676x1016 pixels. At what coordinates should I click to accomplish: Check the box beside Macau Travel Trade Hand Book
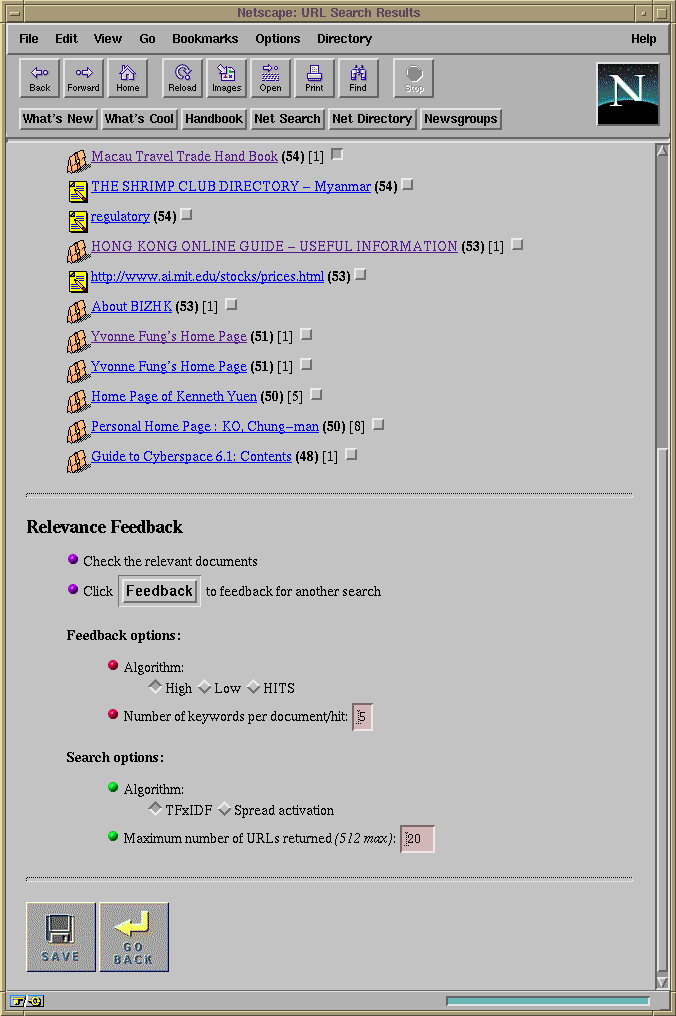(337, 155)
